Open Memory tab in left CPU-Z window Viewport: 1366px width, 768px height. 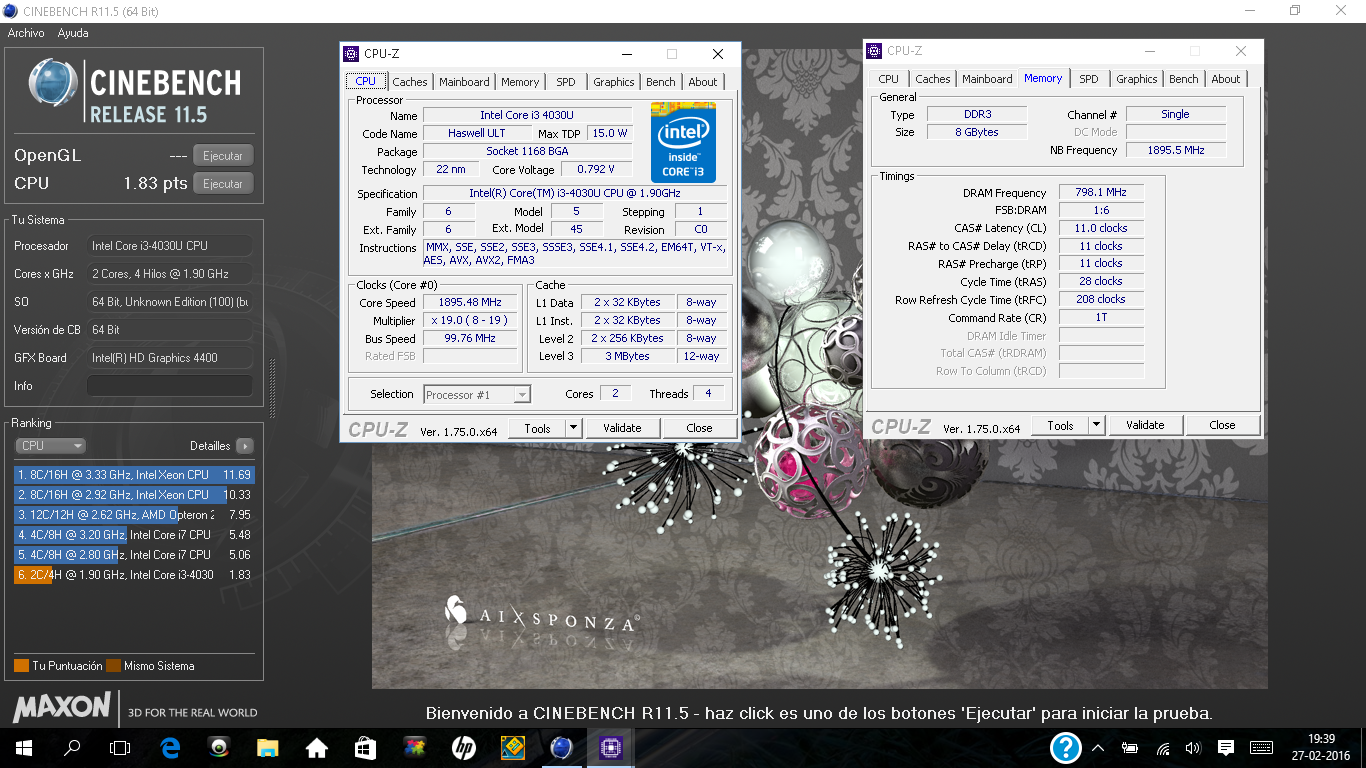[520, 82]
